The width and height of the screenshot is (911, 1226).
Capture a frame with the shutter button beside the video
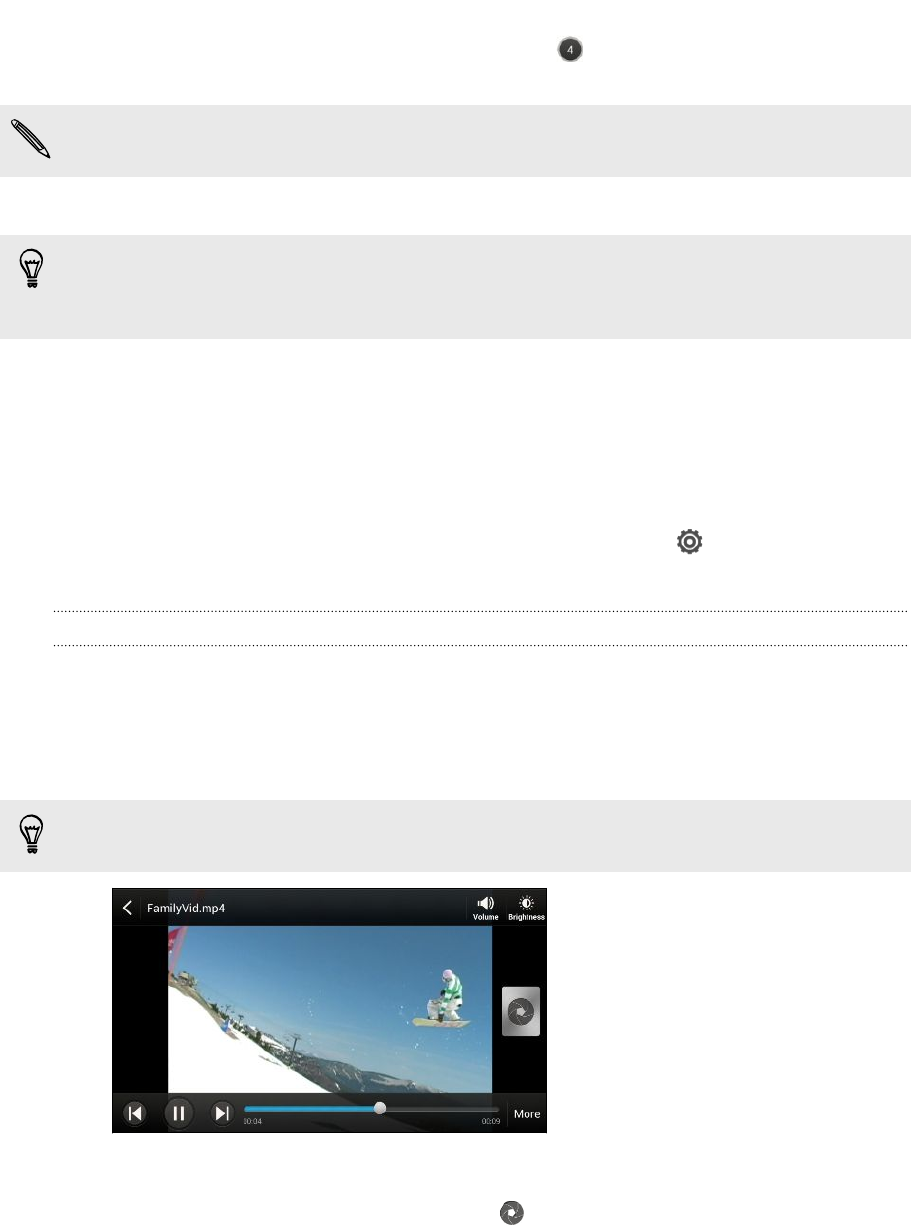[520, 1011]
